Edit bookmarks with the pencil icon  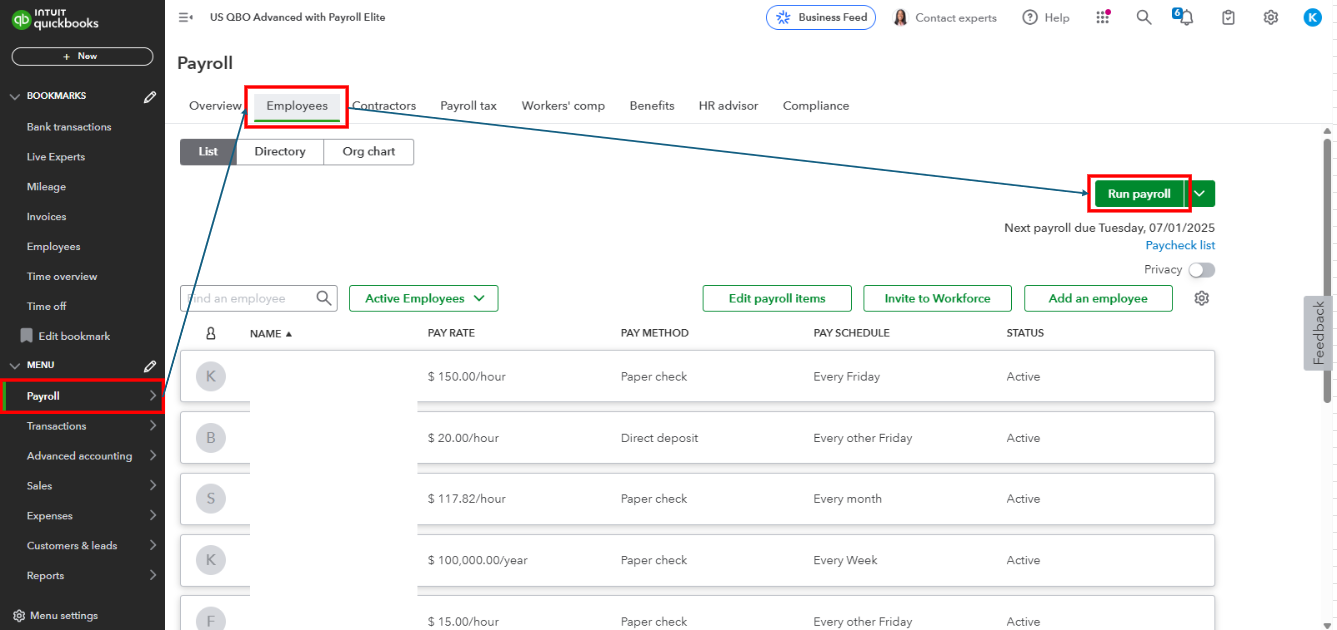click(150, 96)
